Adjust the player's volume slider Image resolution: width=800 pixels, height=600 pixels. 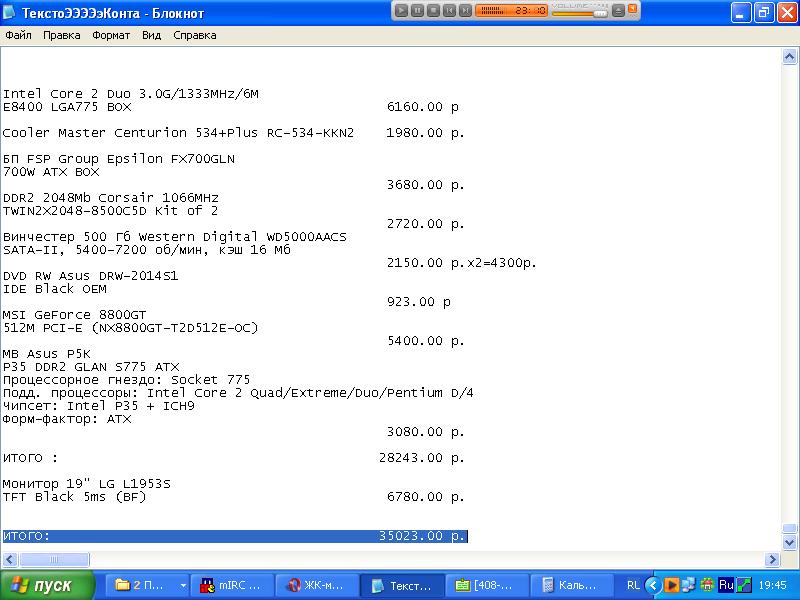pos(580,13)
